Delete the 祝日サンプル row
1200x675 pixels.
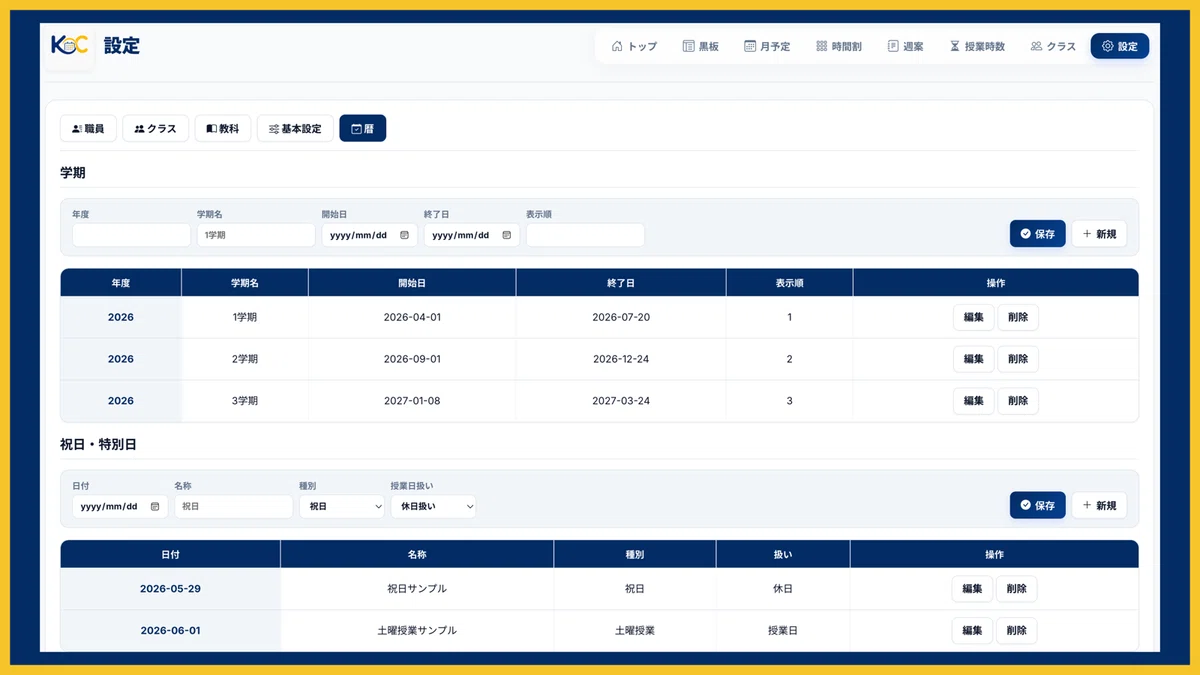(x=1017, y=589)
